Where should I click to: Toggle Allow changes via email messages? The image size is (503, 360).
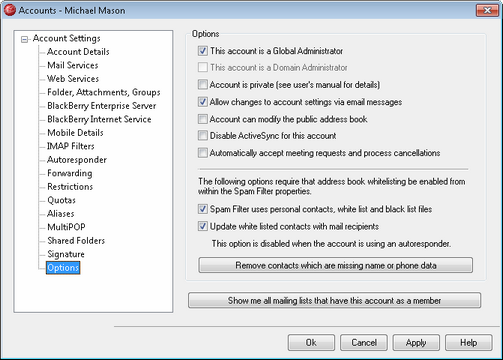pos(203,102)
